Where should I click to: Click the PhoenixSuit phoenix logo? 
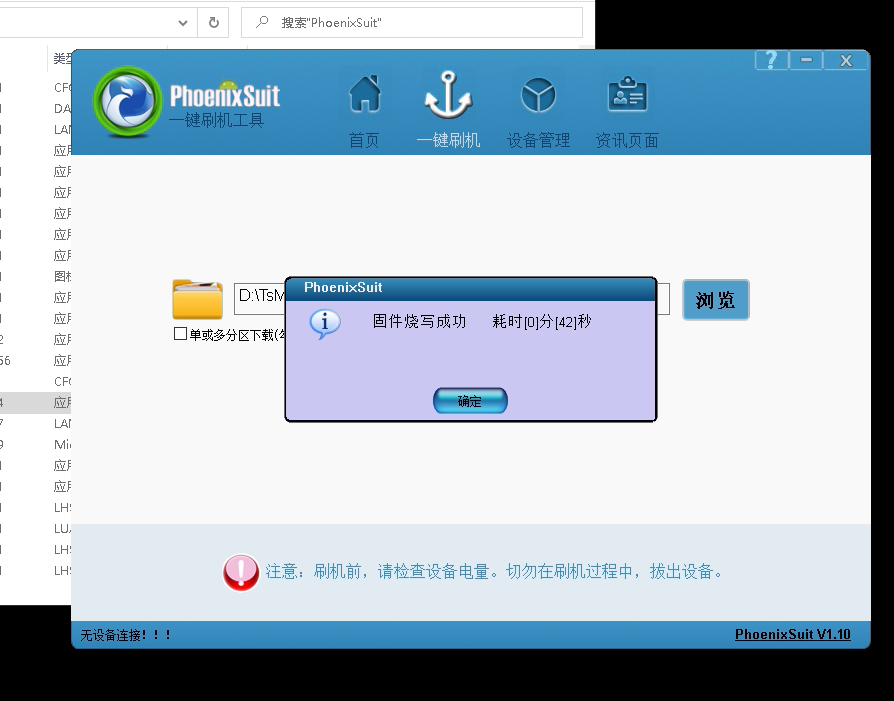point(128,102)
